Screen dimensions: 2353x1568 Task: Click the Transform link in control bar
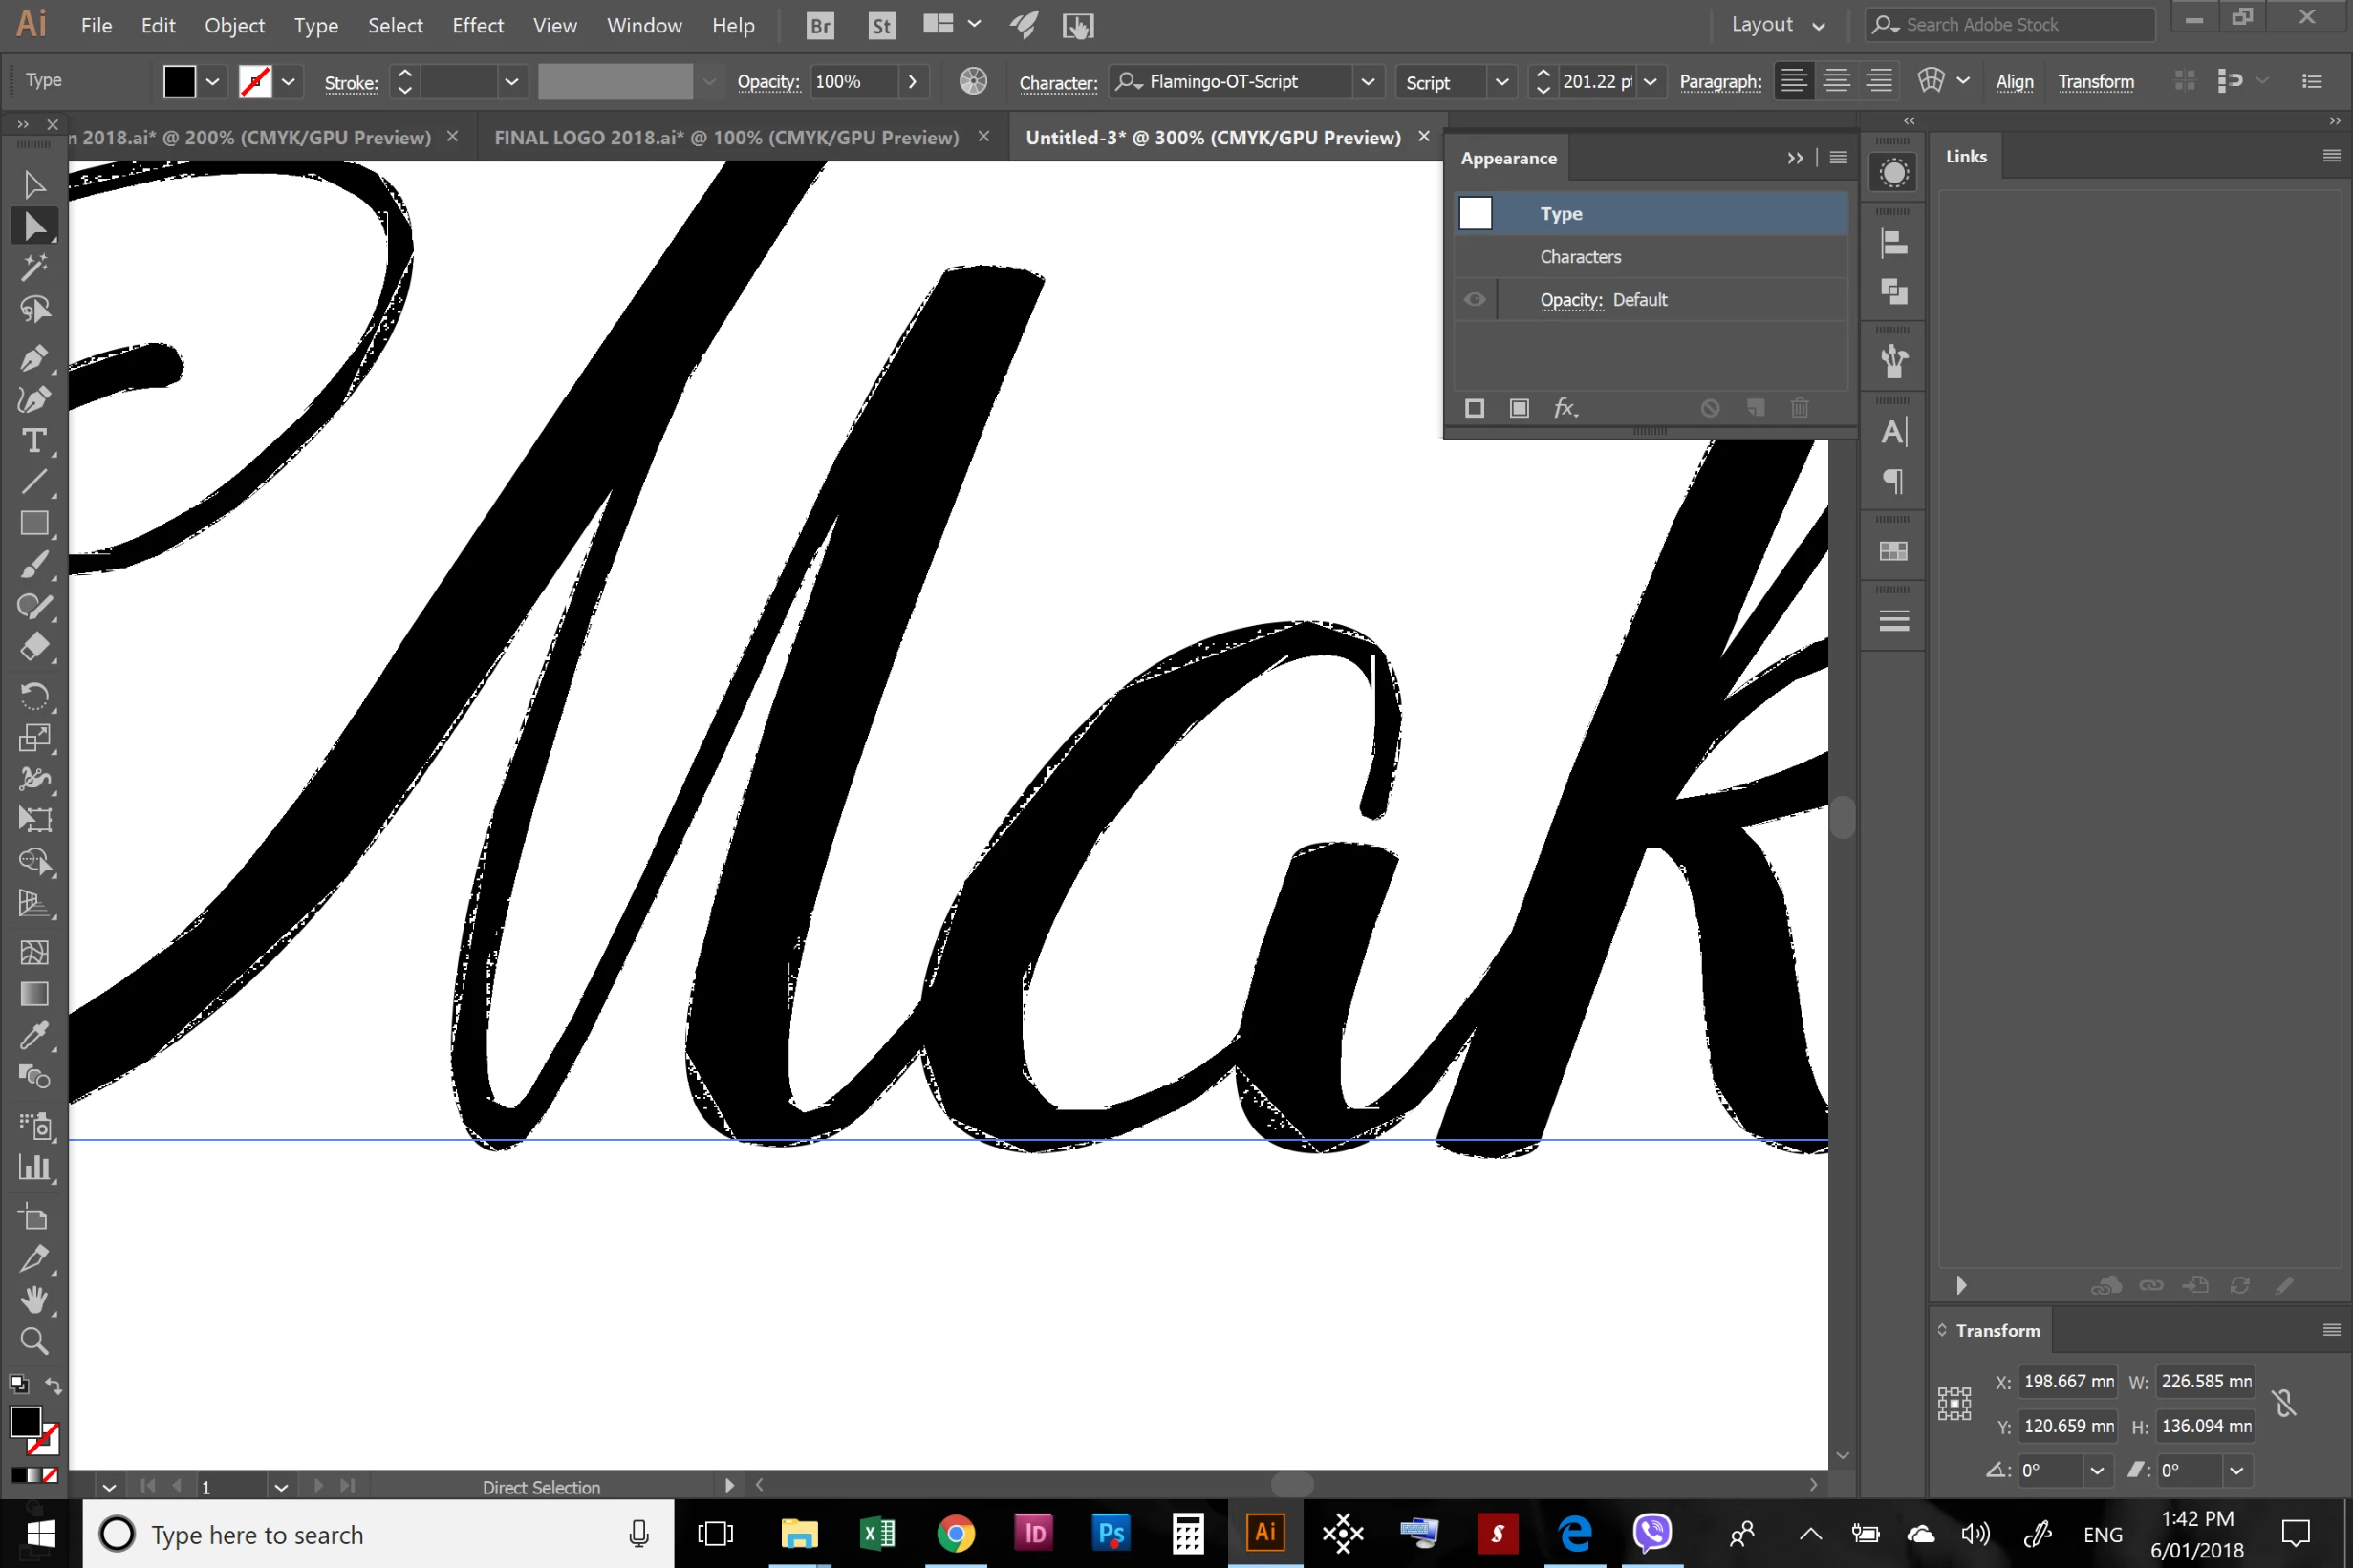click(2095, 82)
